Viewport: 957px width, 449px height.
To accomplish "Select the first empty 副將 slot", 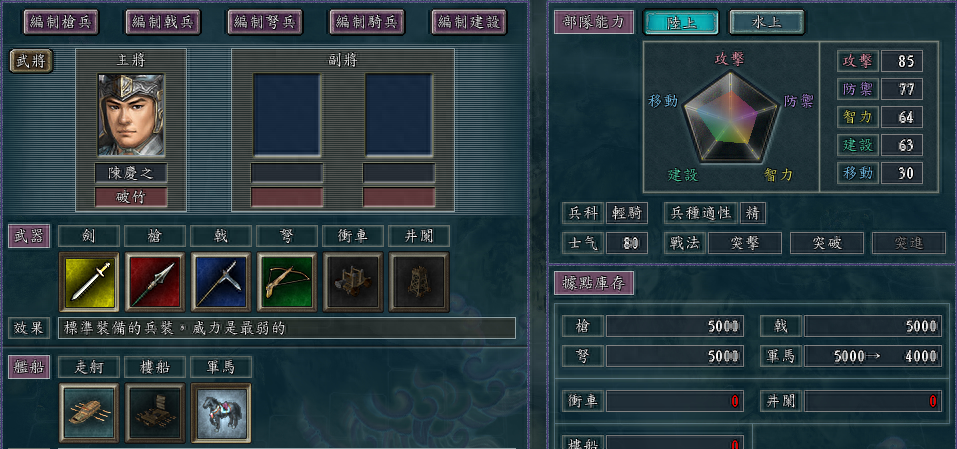I will coord(287,115).
